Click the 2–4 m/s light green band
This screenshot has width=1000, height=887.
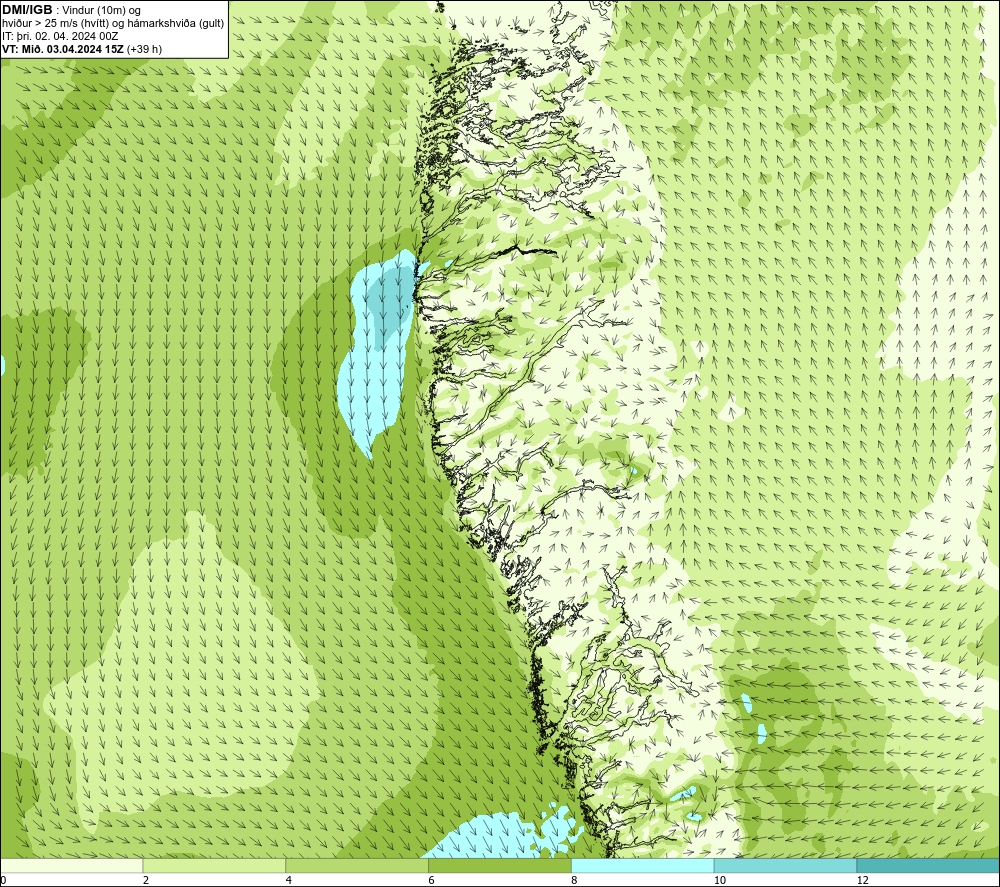(214, 865)
